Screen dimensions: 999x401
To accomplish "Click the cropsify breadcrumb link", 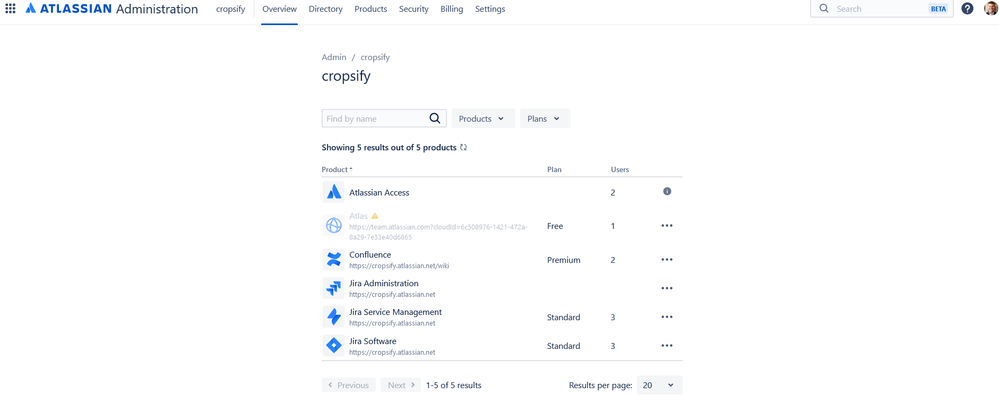I will click(375, 57).
